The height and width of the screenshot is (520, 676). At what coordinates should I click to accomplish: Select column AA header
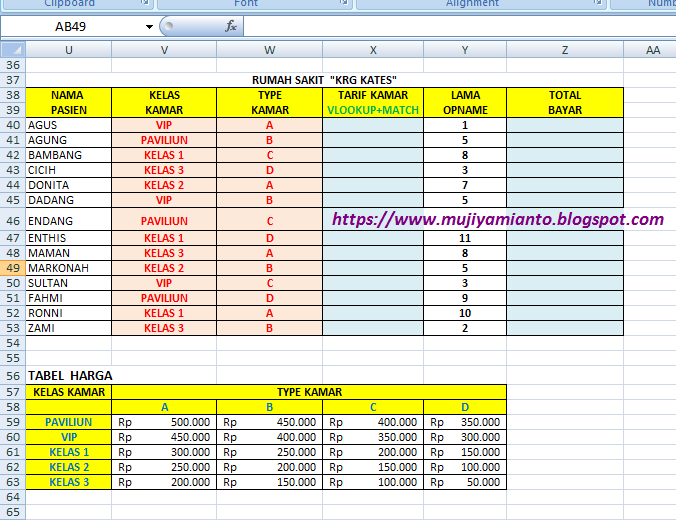650,50
